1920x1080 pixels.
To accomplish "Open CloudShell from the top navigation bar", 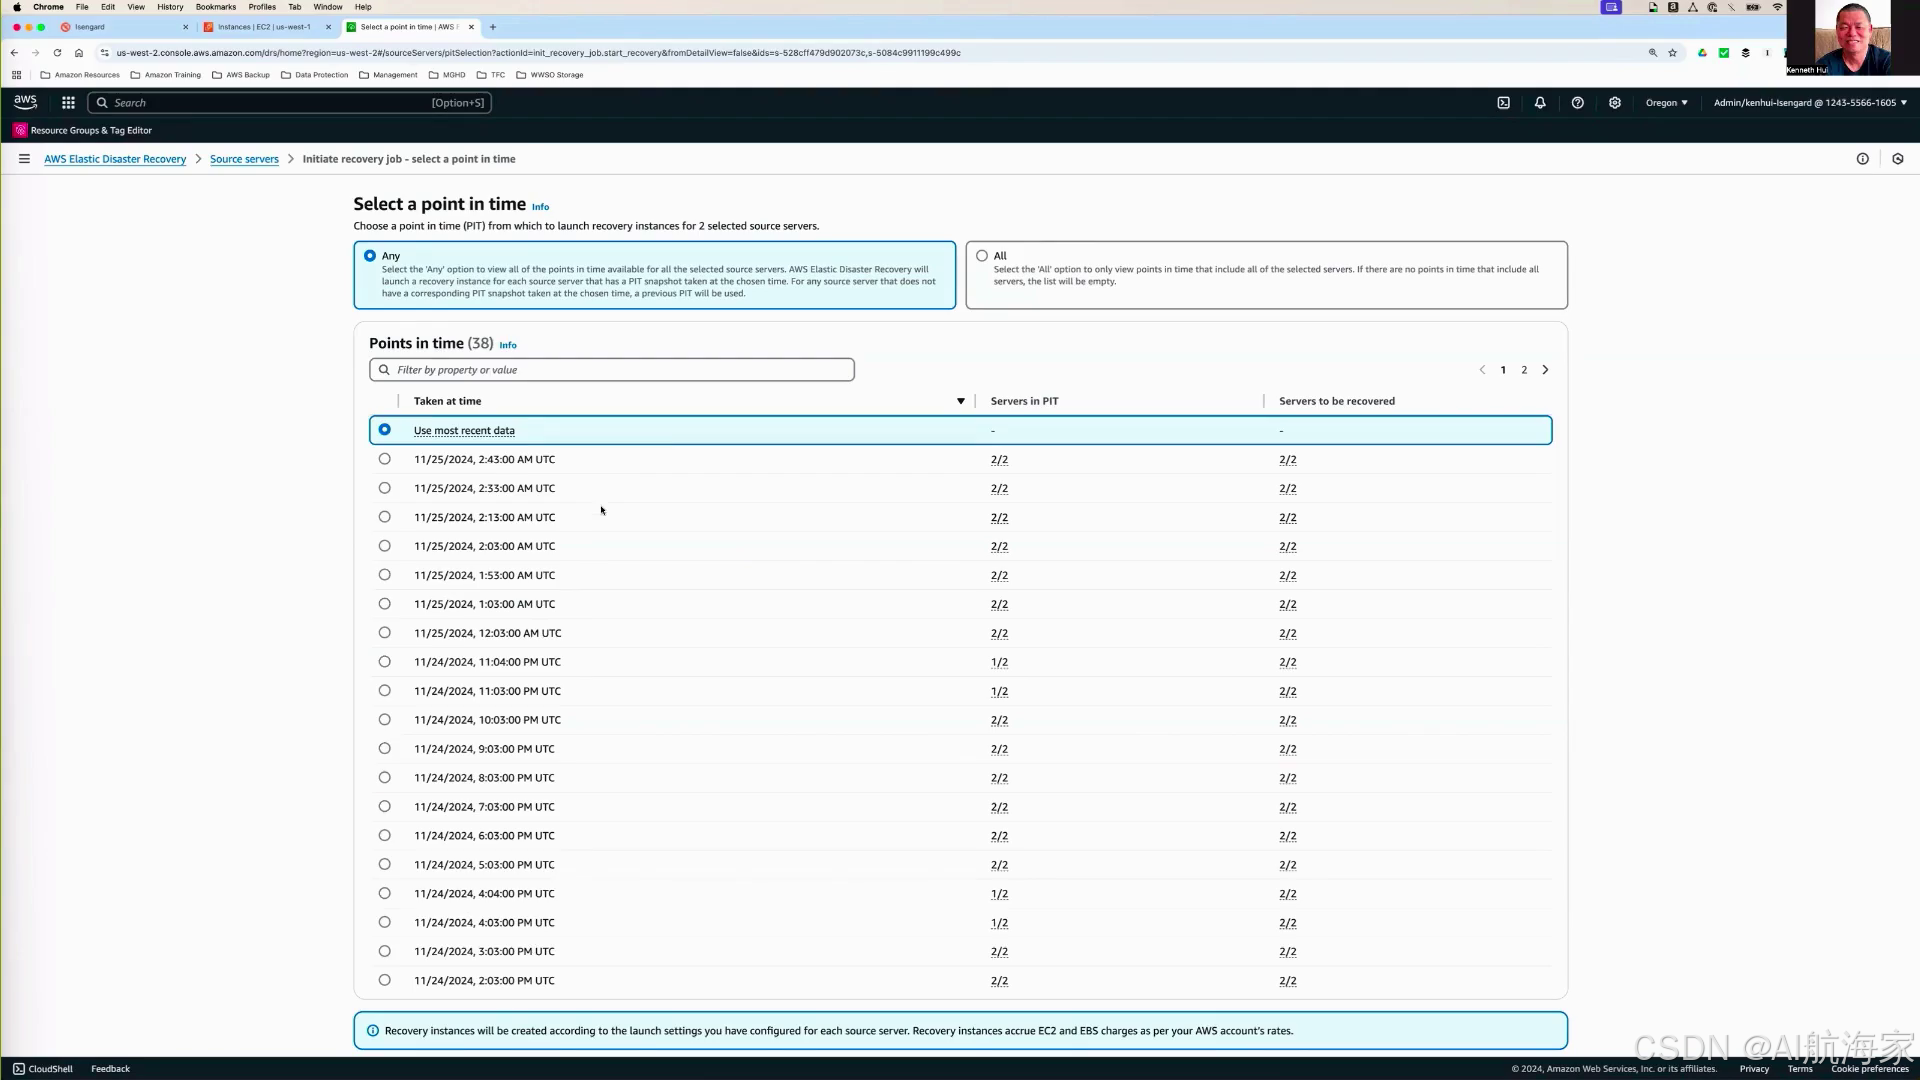I will point(1503,102).
